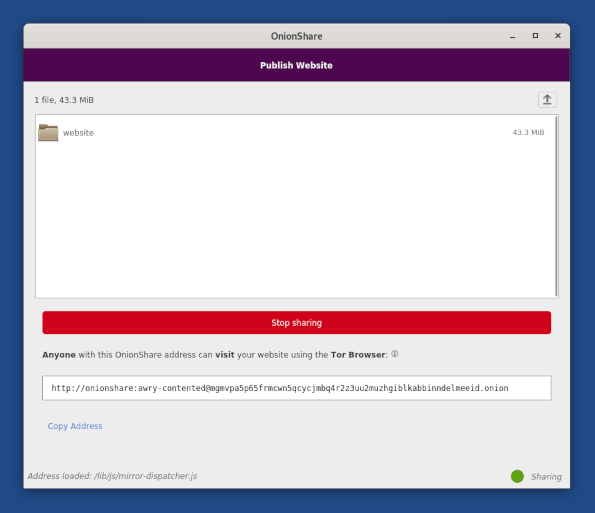595x513 pixels.
Task: Click inside the onion address field
Action: (x=296, y=388)
